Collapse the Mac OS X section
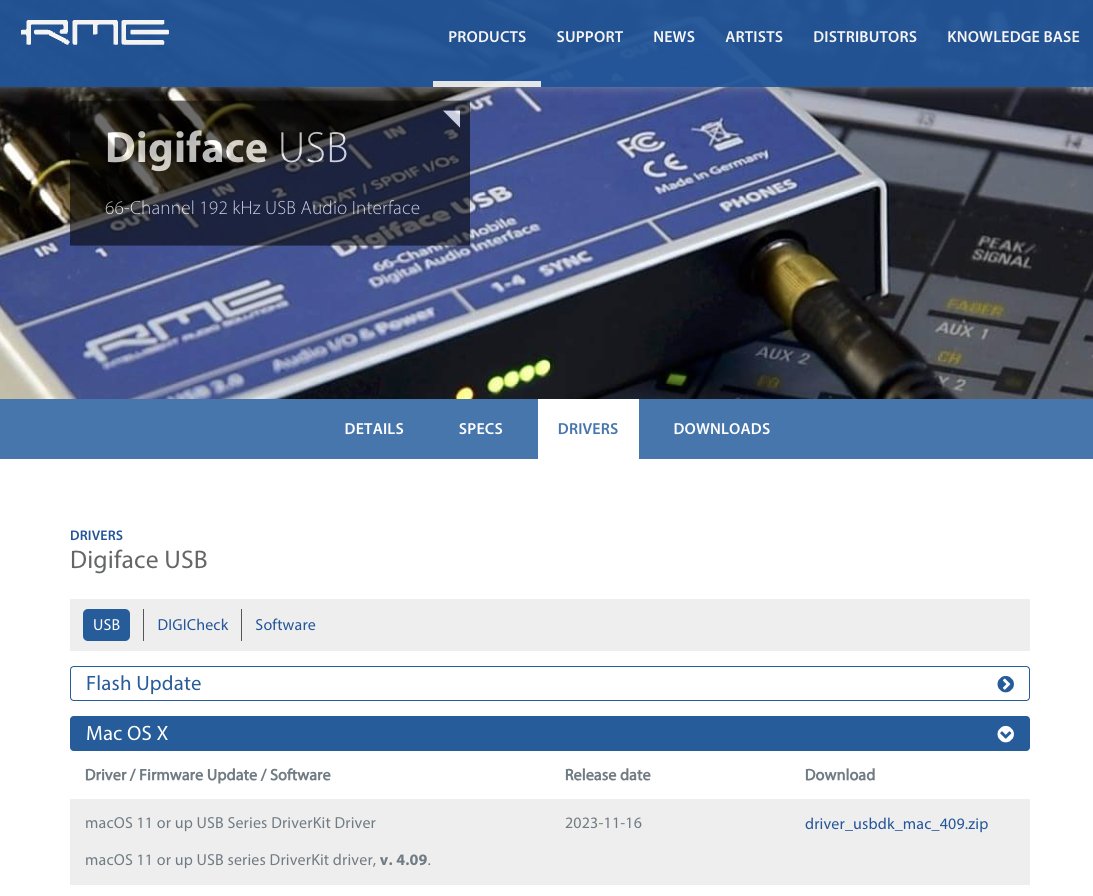1093x896 pixels. click(549, 734)
